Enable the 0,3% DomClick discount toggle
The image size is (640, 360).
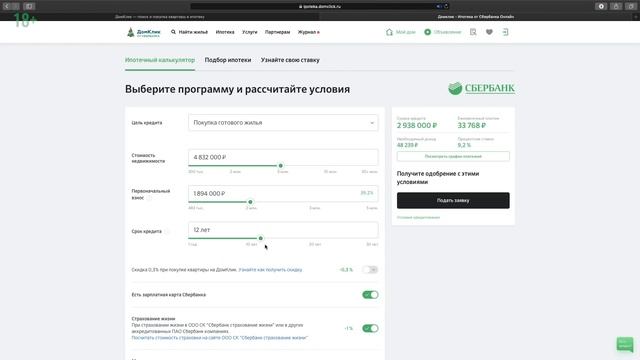370,270
